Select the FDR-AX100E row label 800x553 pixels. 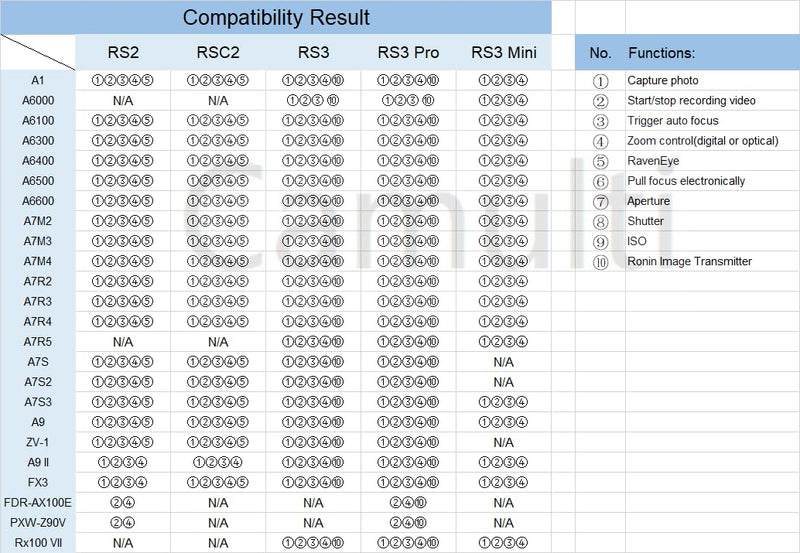38,502
